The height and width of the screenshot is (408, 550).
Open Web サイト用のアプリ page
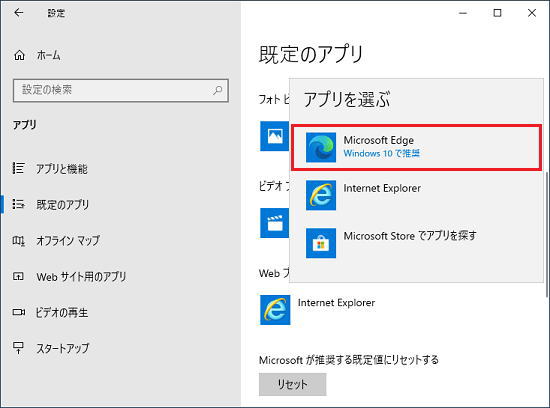tap(69, 276)
